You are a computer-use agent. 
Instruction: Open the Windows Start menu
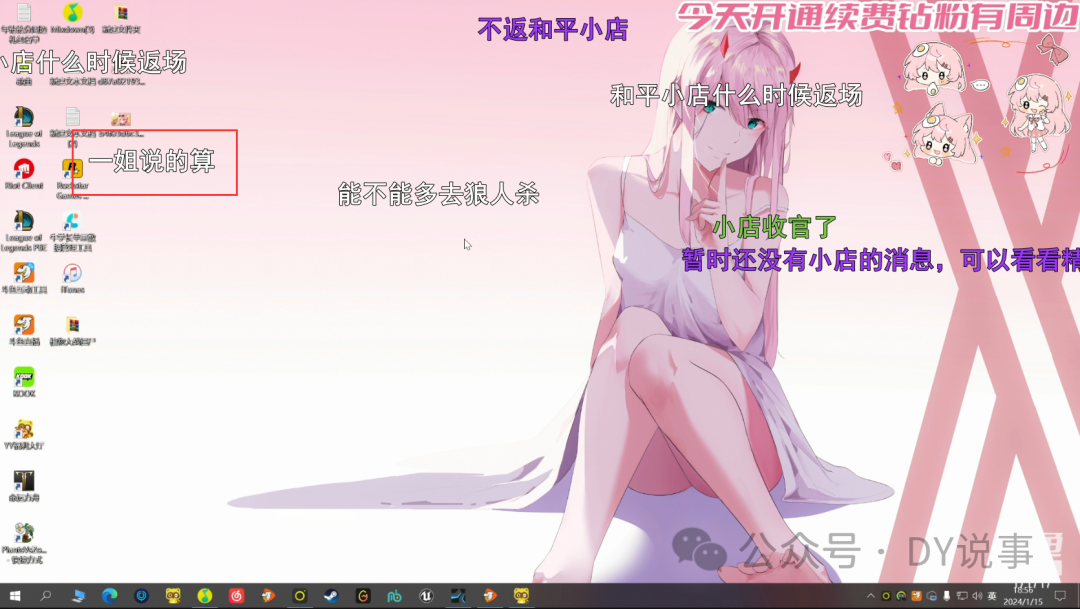(14, 596)
